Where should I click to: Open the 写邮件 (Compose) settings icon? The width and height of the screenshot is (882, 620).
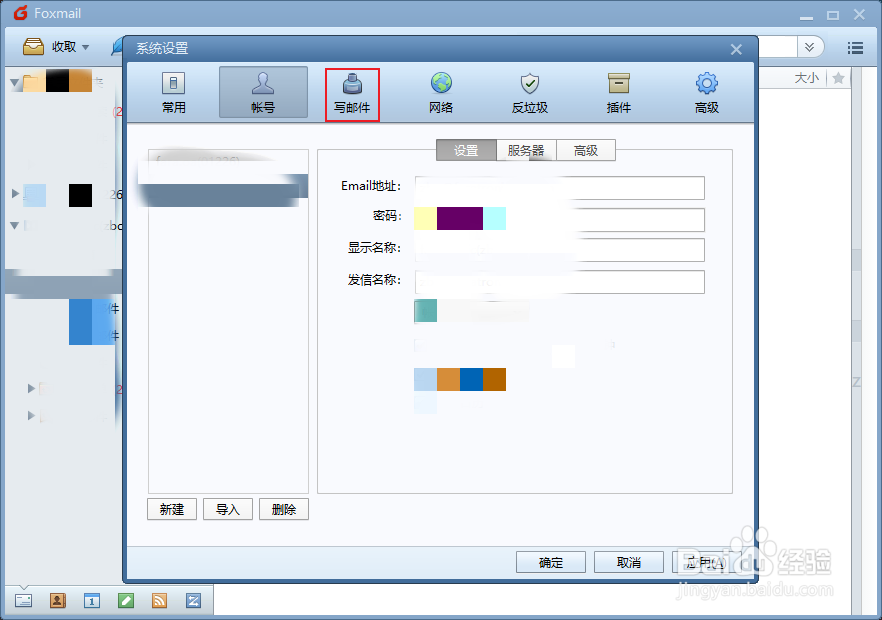(352, 93)
